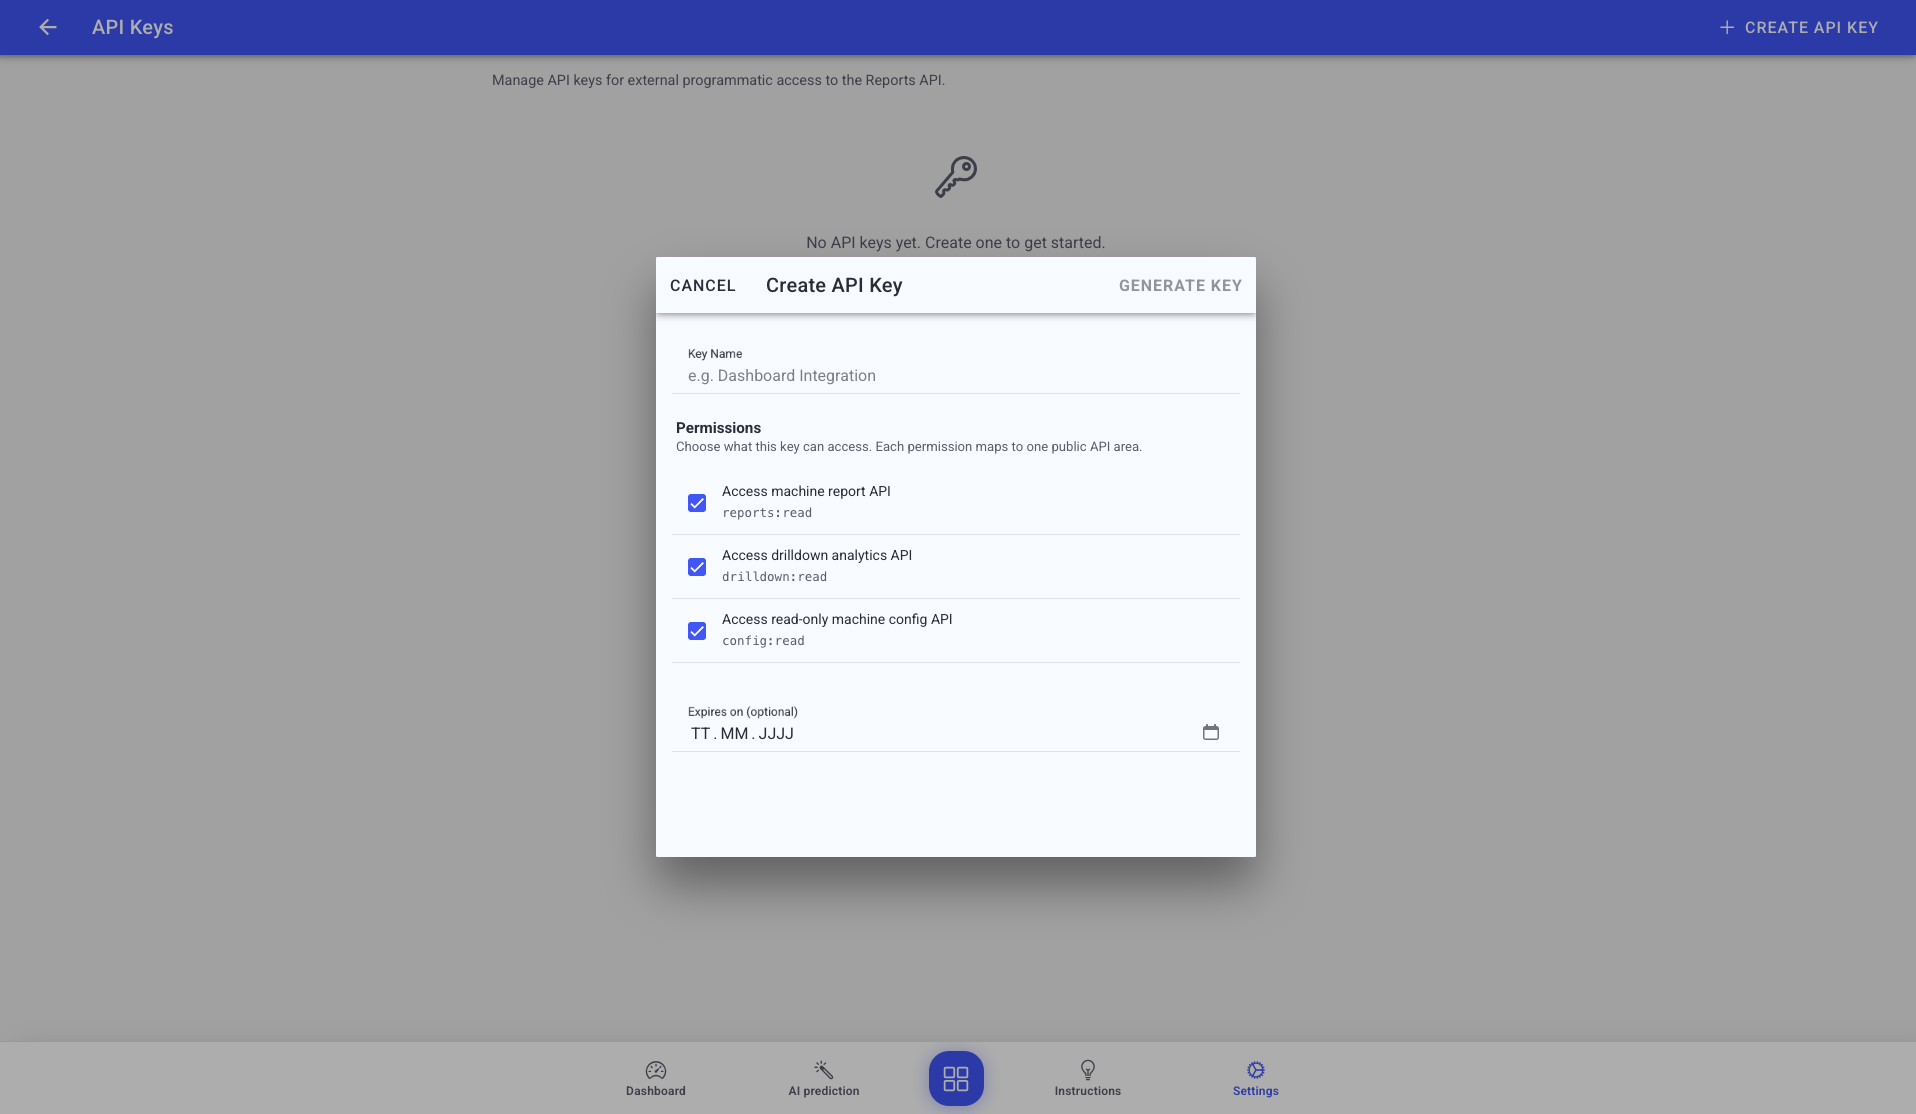Viewport: 1916px width, 1114px height.
Task: Cancel the Create API Key dialog
Action: pos(703,286)
